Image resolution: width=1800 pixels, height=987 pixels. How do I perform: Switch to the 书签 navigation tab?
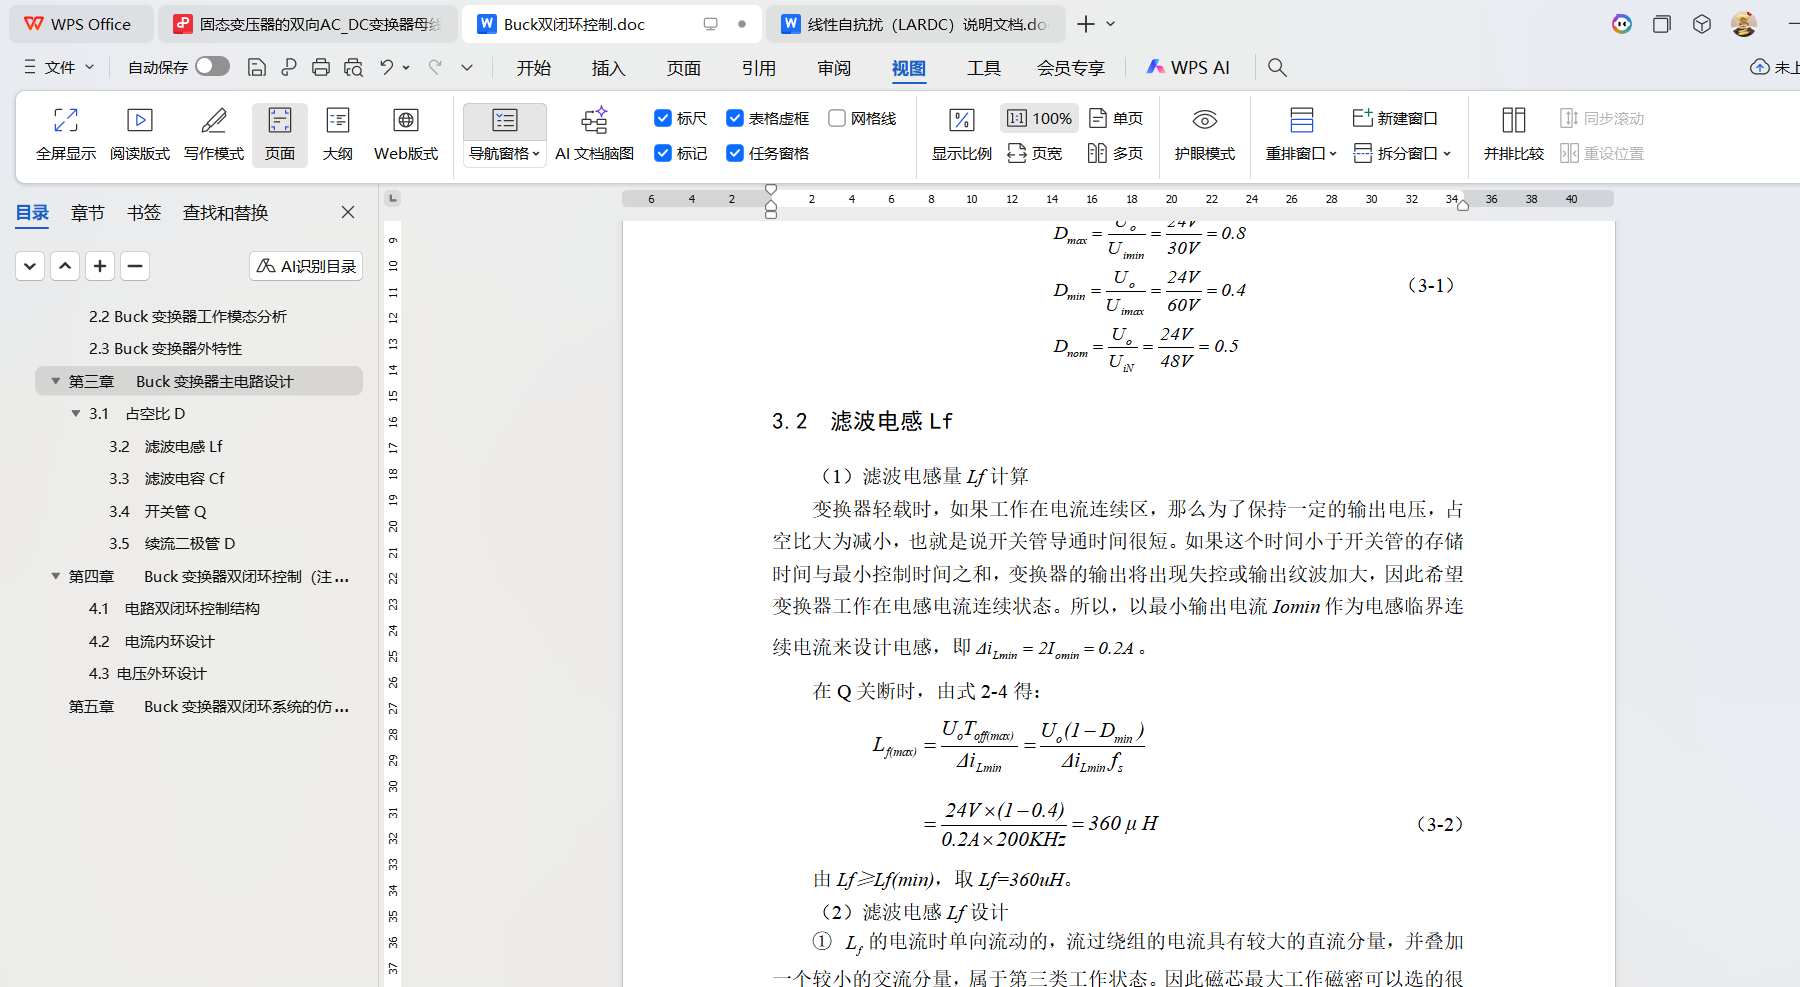click(144, 212)
